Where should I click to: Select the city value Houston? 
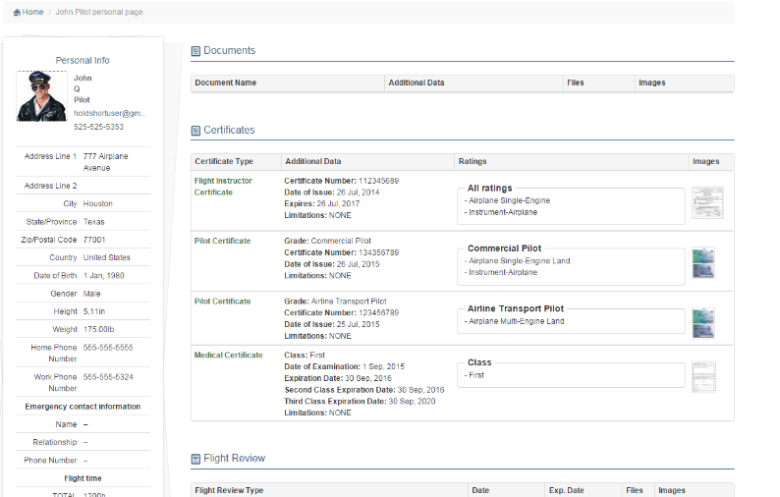point(98,204)
